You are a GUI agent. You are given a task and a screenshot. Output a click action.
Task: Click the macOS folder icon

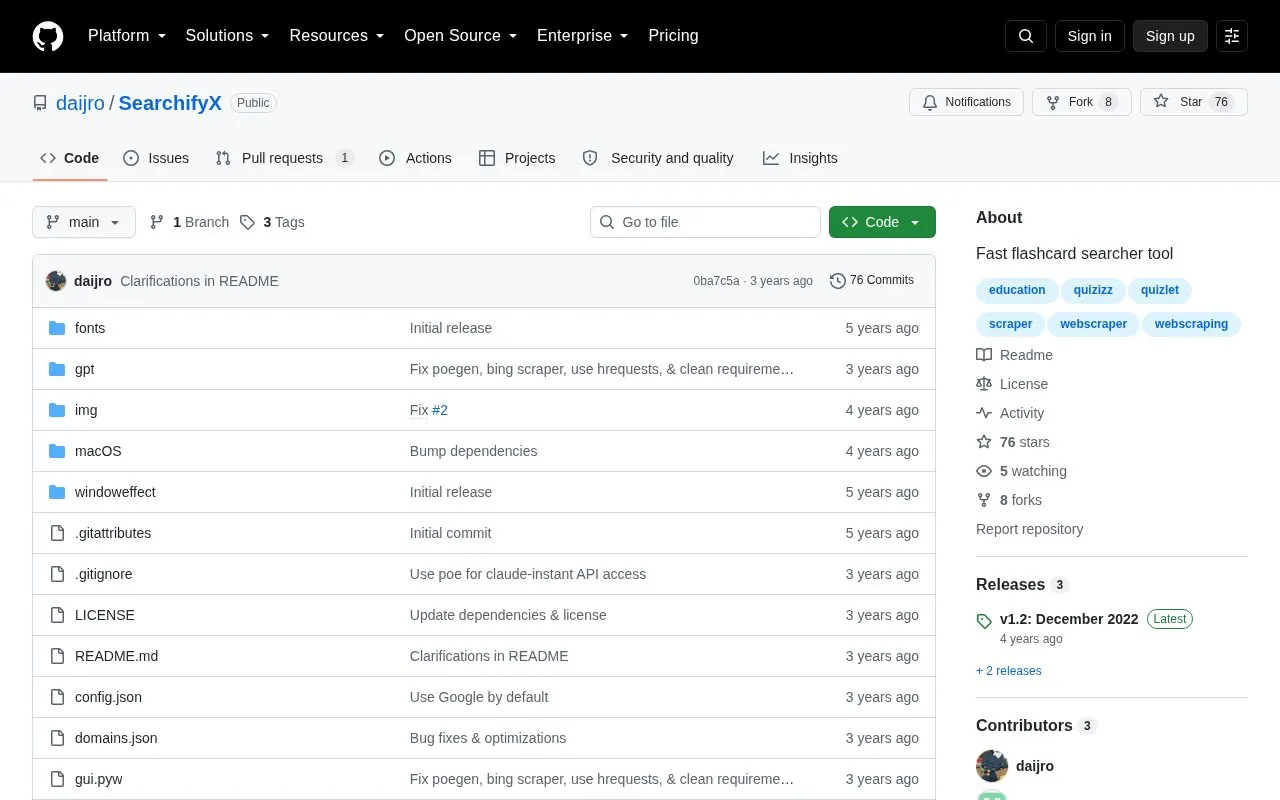coord(57,451)
